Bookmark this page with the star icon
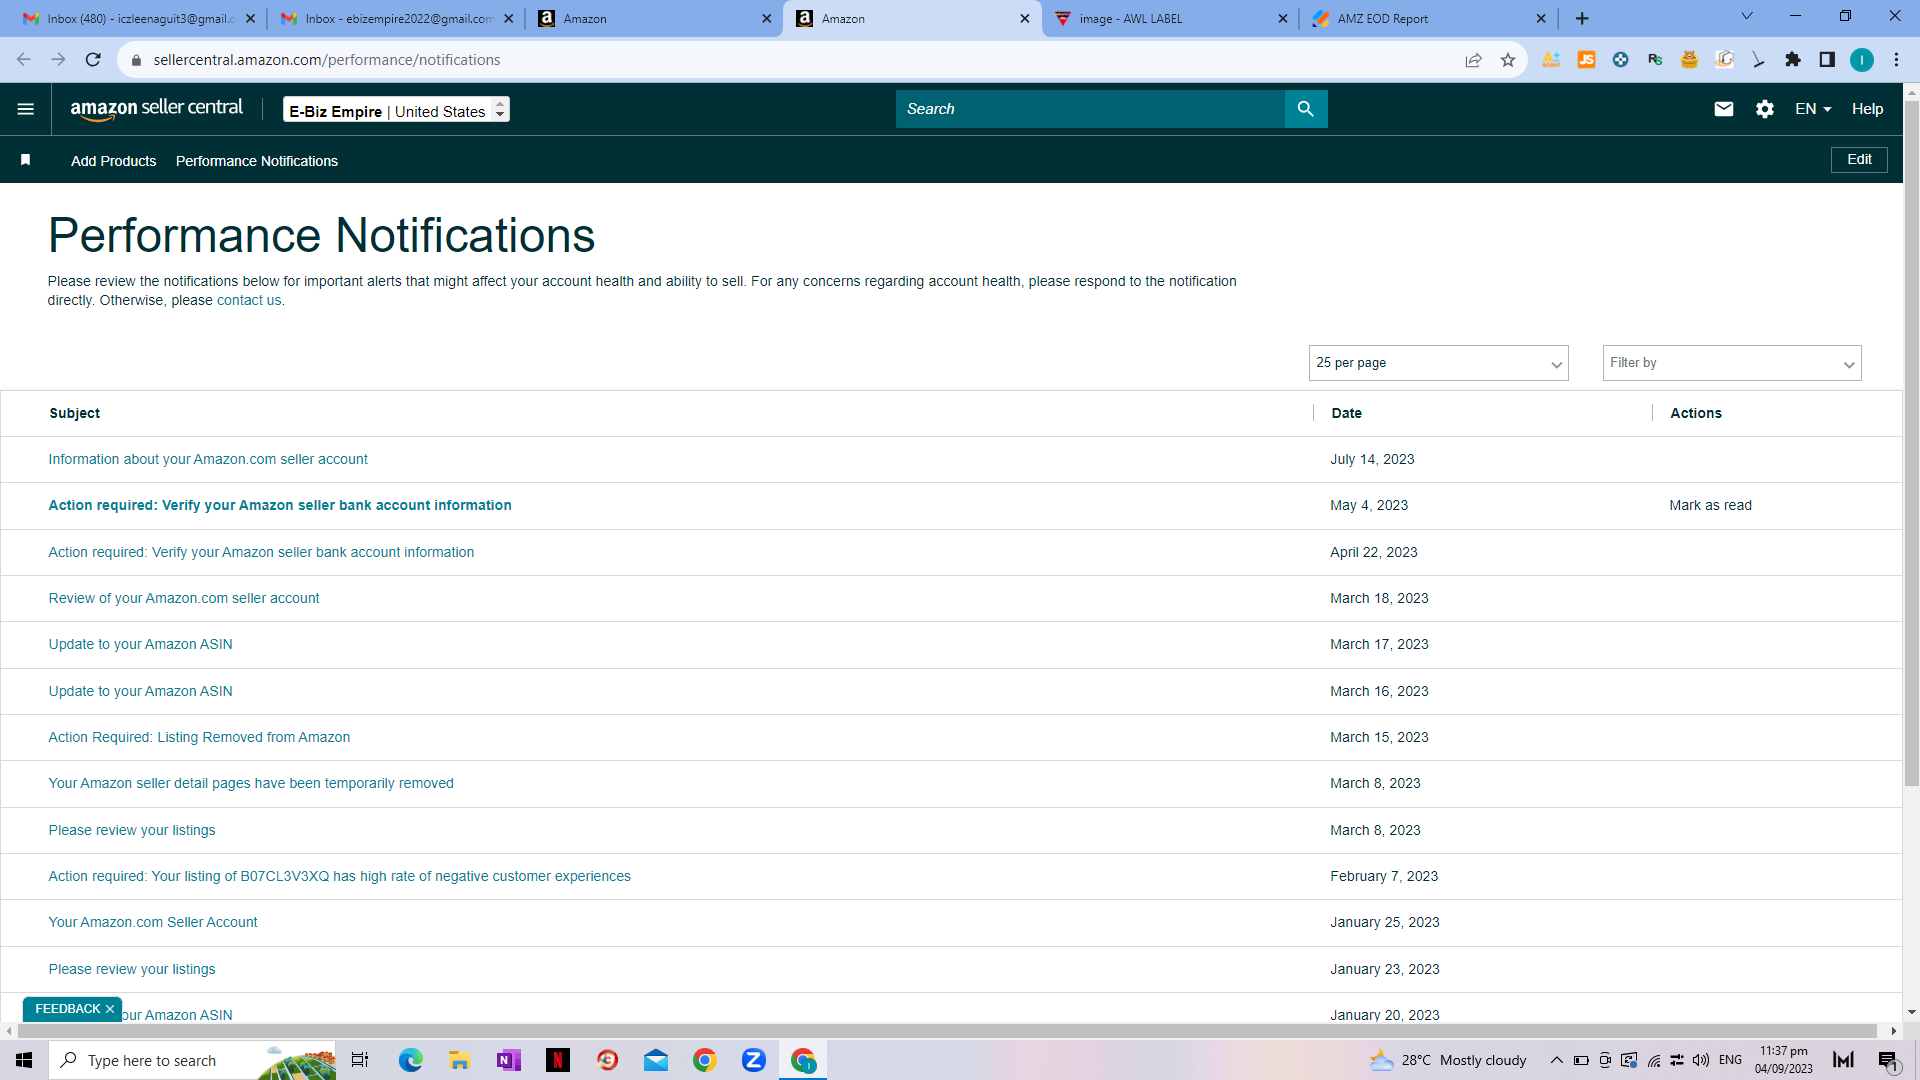 (1508, 60)
